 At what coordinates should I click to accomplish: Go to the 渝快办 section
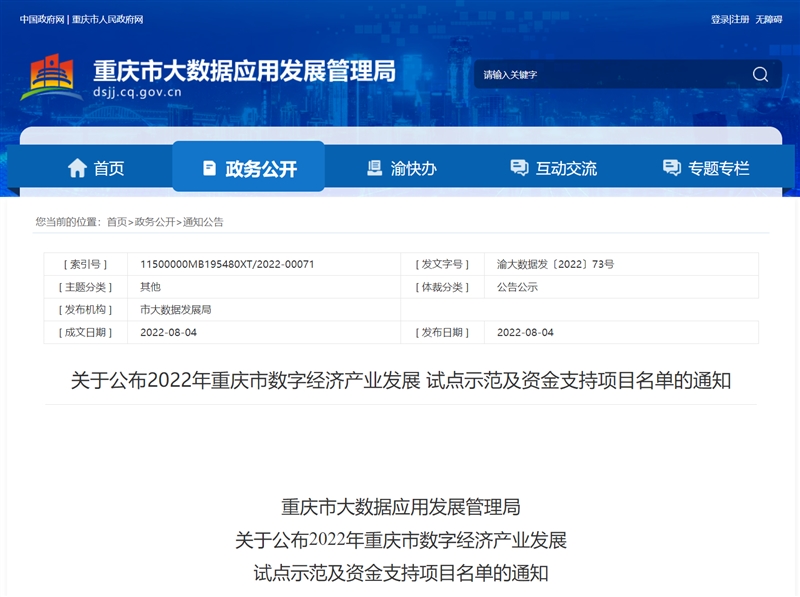(x=402, y=168)
